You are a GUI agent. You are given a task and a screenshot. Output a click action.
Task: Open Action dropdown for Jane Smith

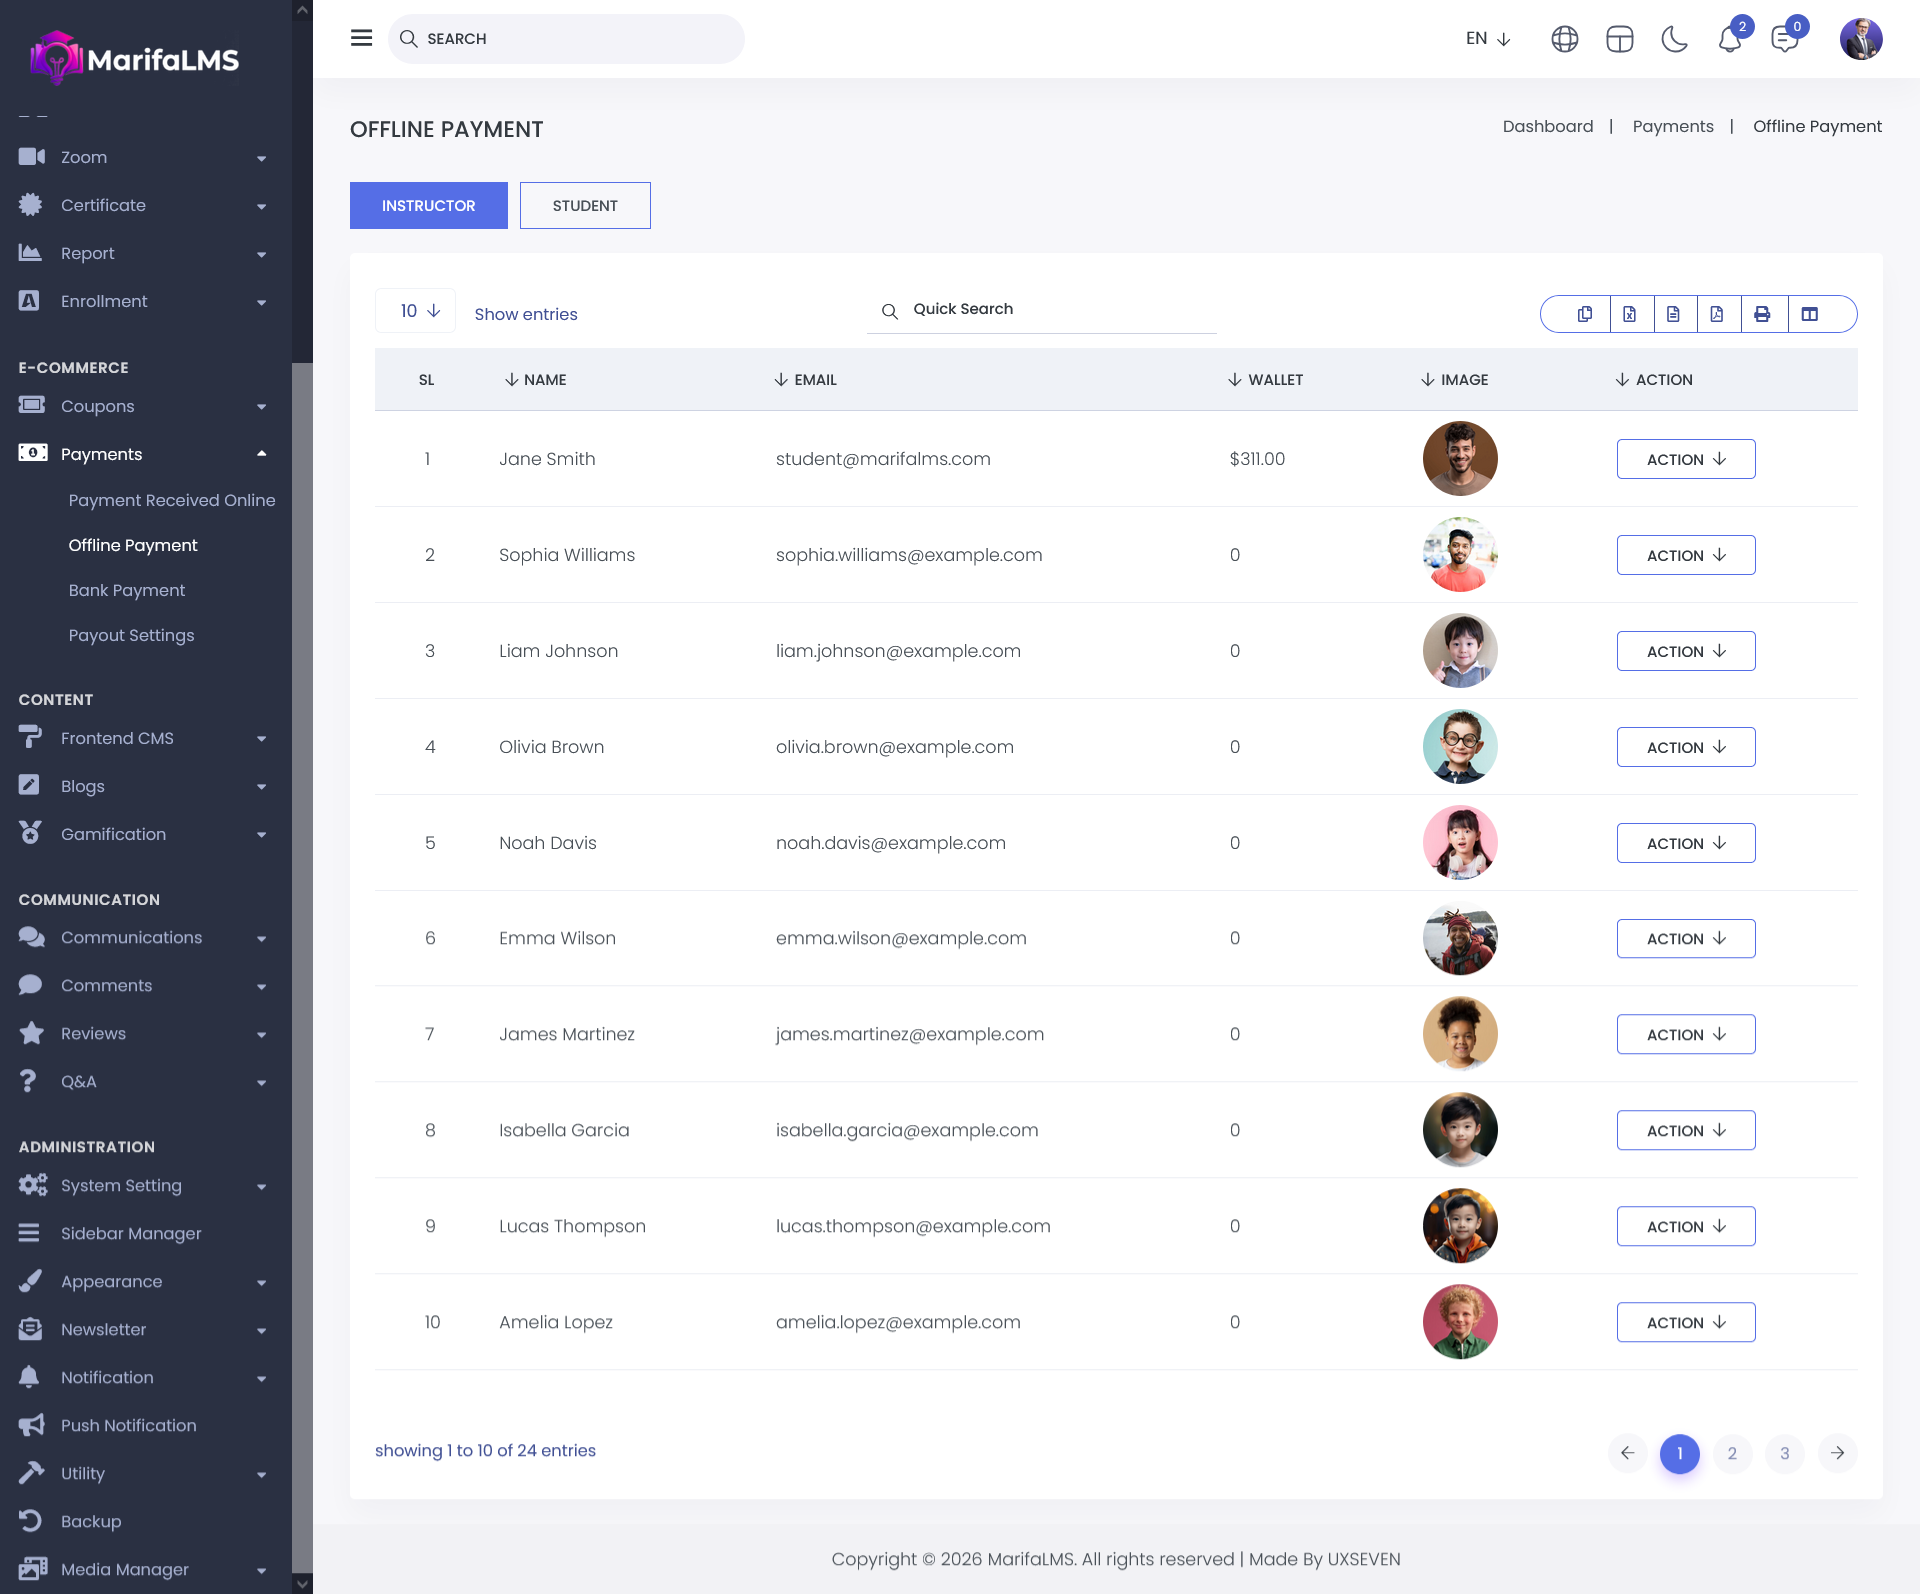[1686, 459]
